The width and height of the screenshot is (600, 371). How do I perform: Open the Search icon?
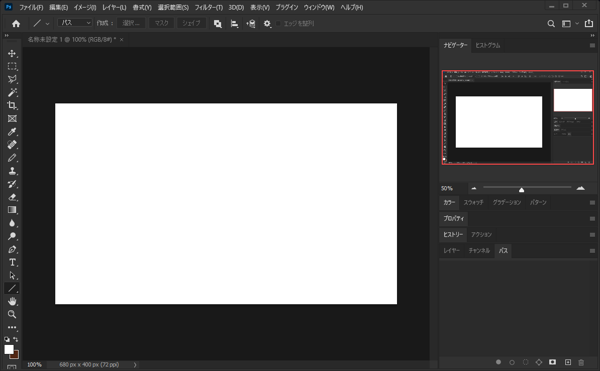tap(551, 24)
